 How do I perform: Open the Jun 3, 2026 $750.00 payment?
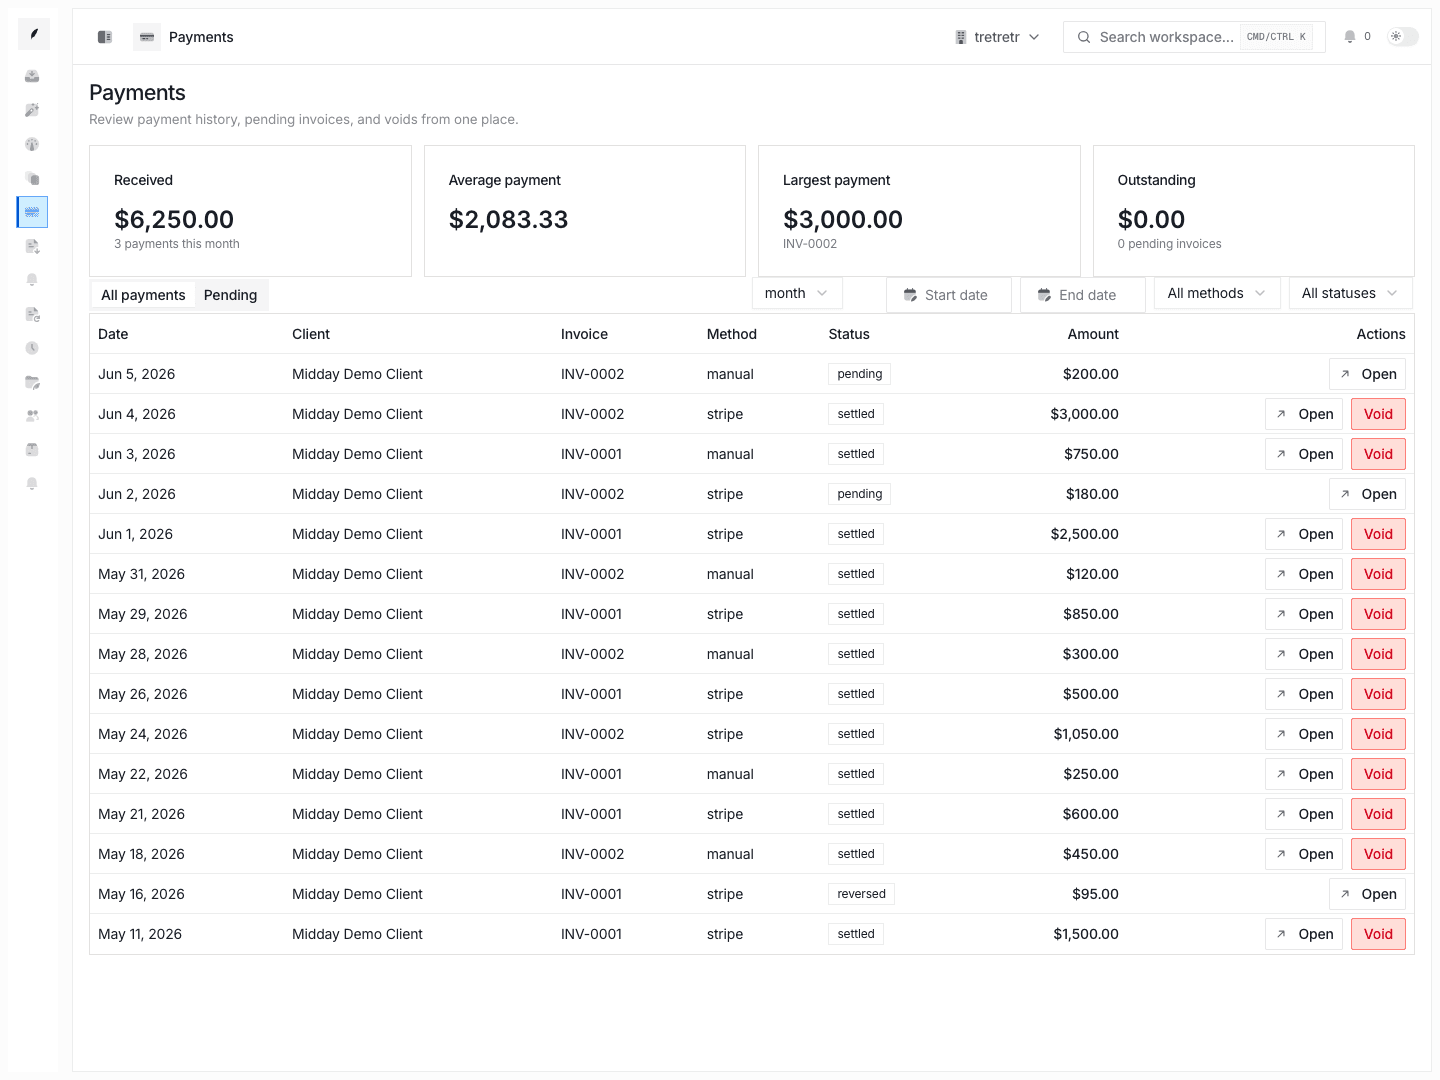click(1304, 454)
